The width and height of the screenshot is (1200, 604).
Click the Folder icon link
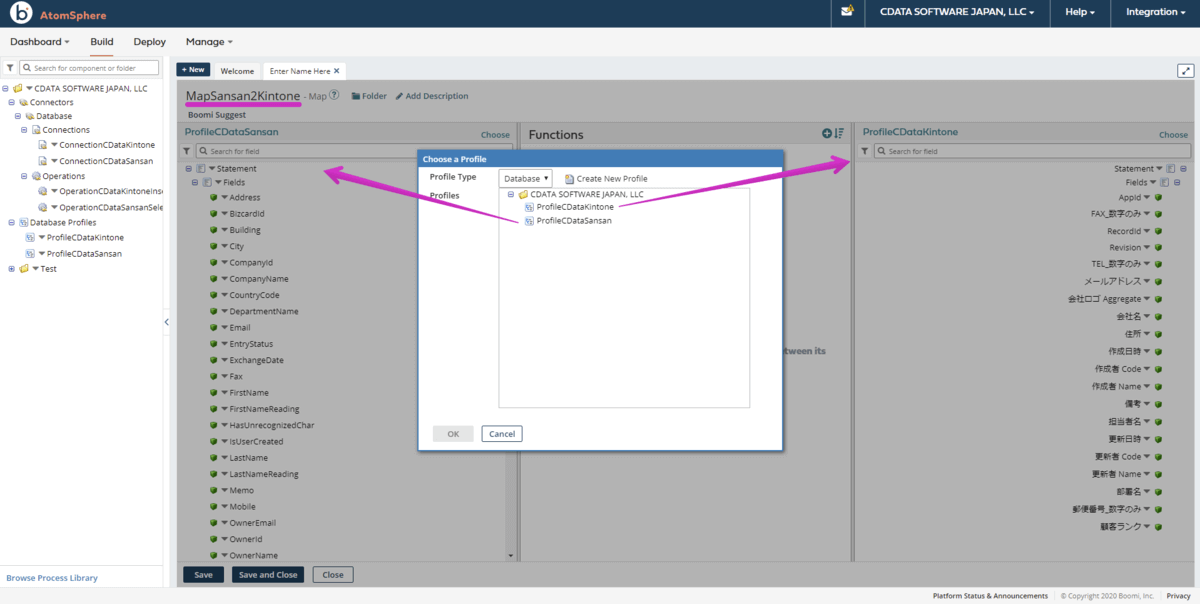369,96
